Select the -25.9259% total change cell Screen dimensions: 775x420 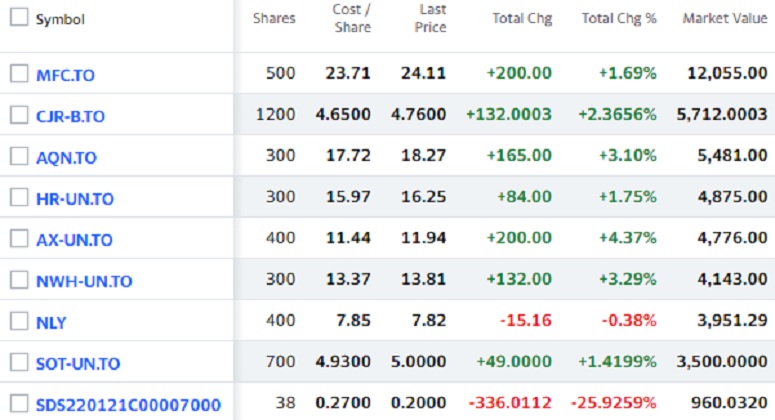click(613, 403)
